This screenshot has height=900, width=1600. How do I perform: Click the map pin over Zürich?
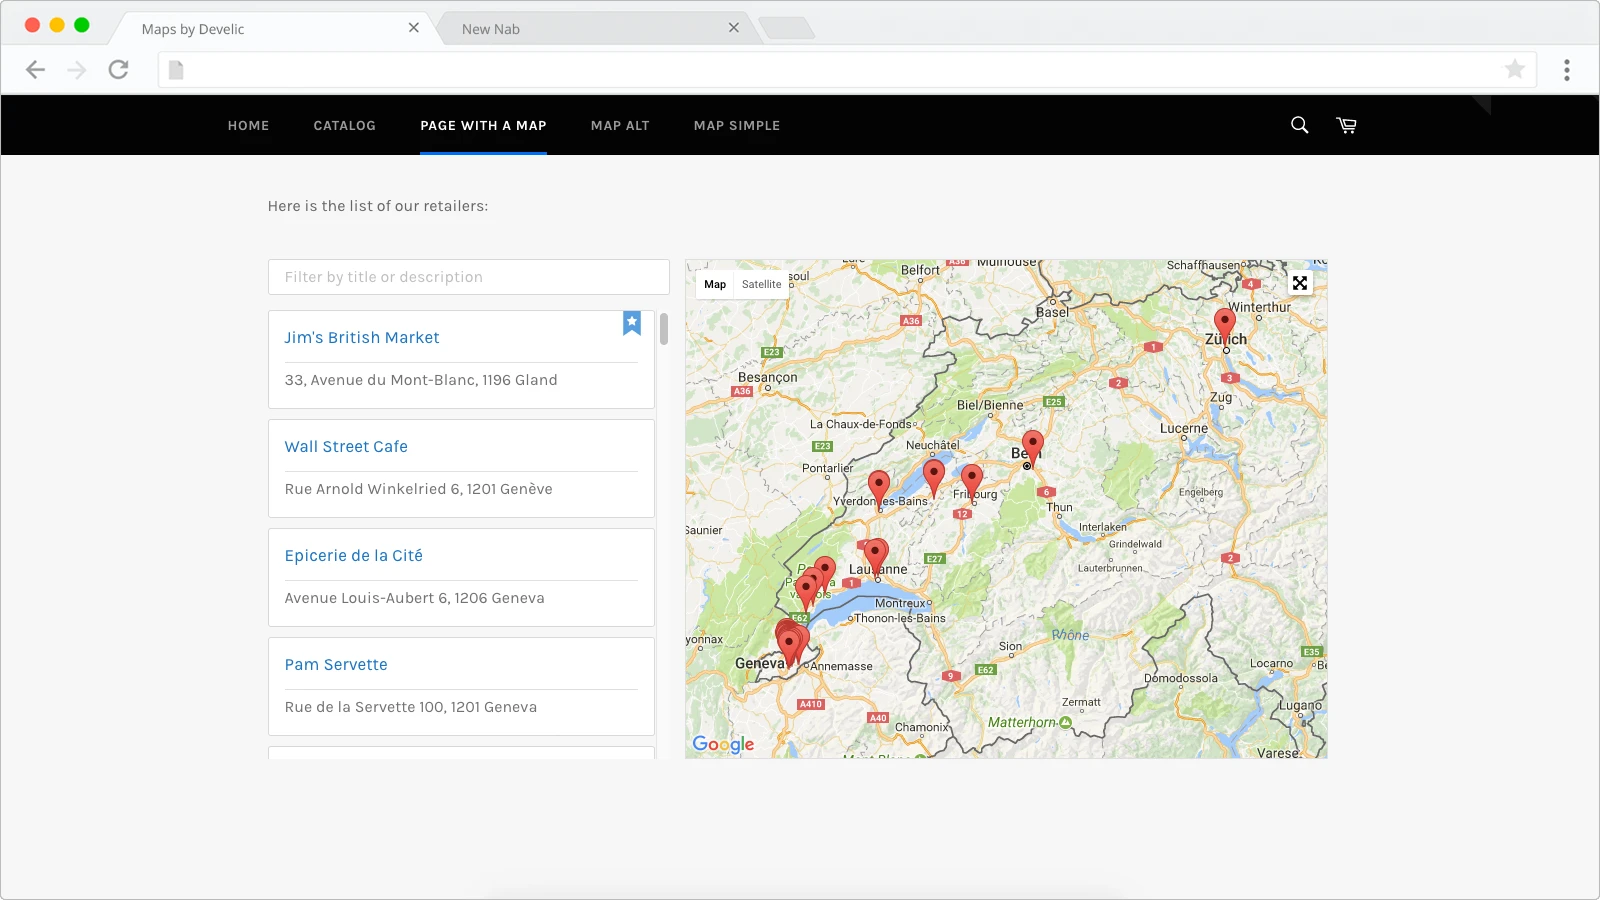point(1225,323)
